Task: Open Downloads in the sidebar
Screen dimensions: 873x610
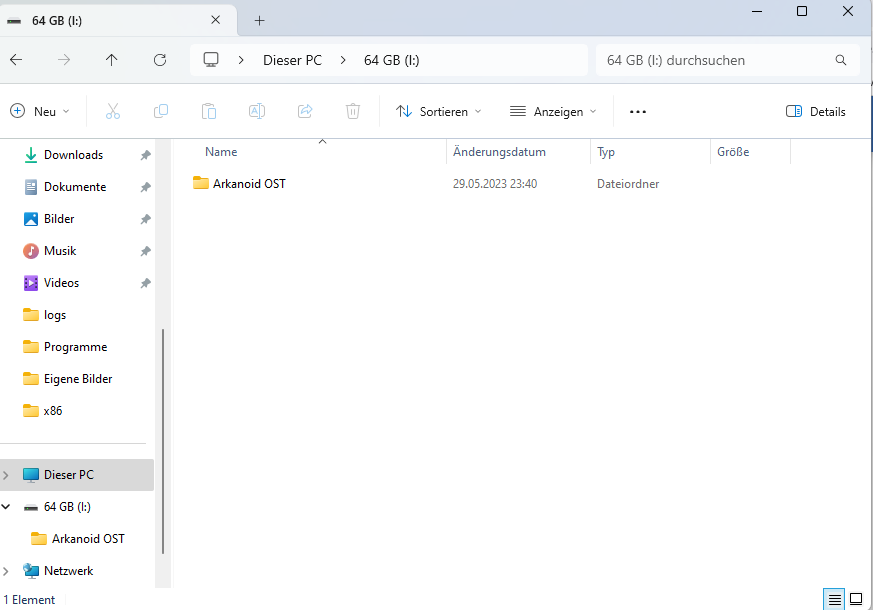Action: [x=73, y=155]
